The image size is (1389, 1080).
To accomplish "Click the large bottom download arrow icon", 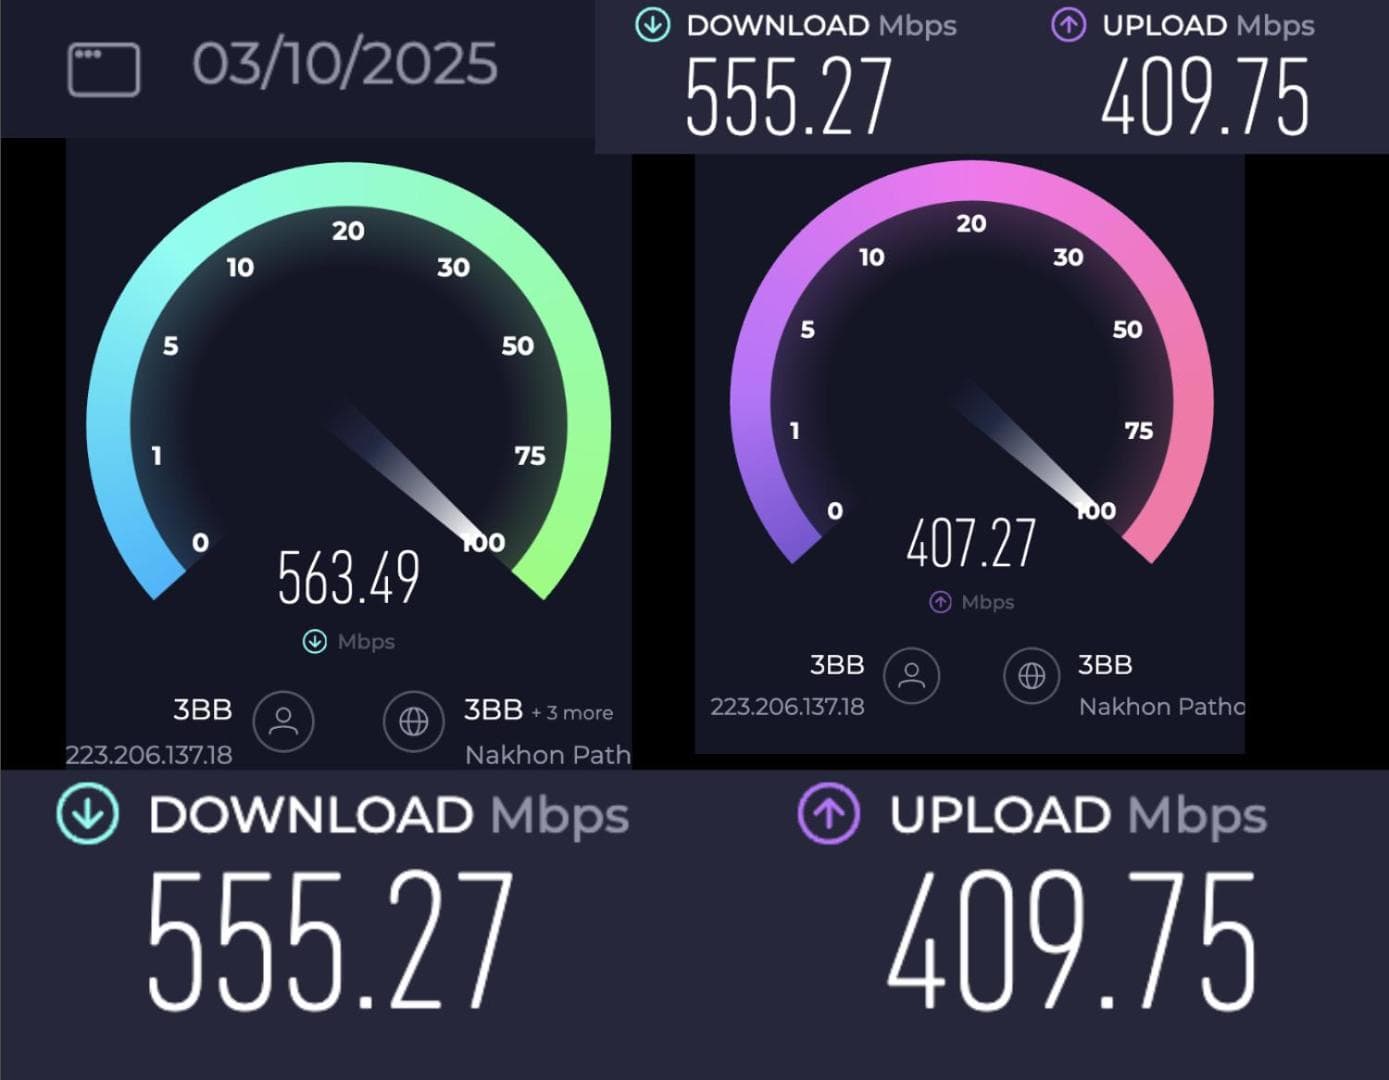I will coord(87,814).
